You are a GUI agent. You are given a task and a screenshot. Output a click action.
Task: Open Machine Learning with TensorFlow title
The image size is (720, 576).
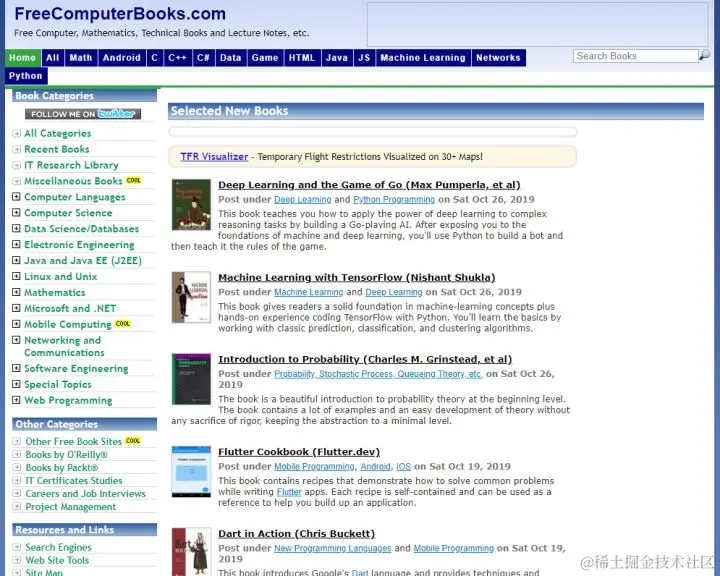pyautogui.click(x=357, y=278)
